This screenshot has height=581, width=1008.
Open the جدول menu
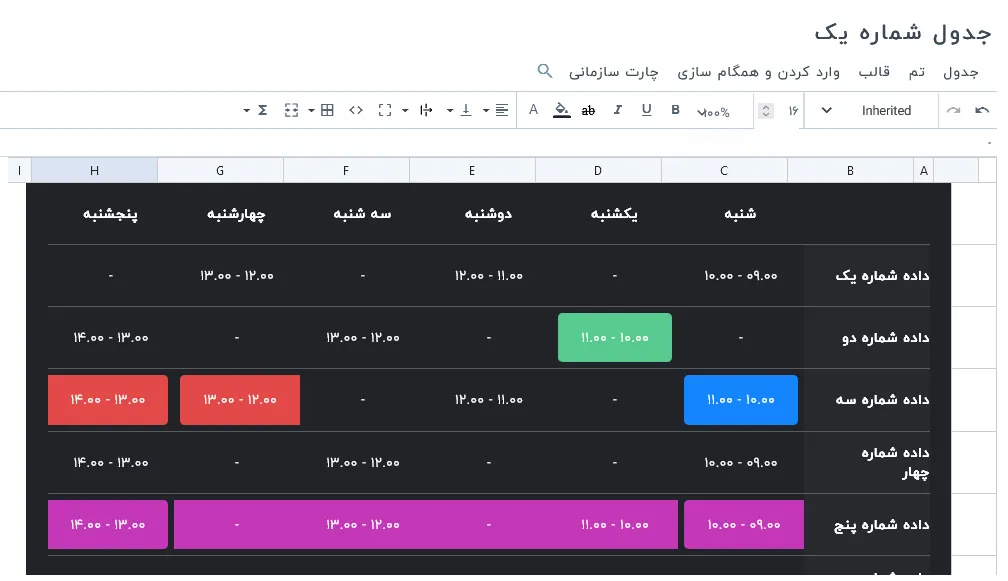(960, 72)
